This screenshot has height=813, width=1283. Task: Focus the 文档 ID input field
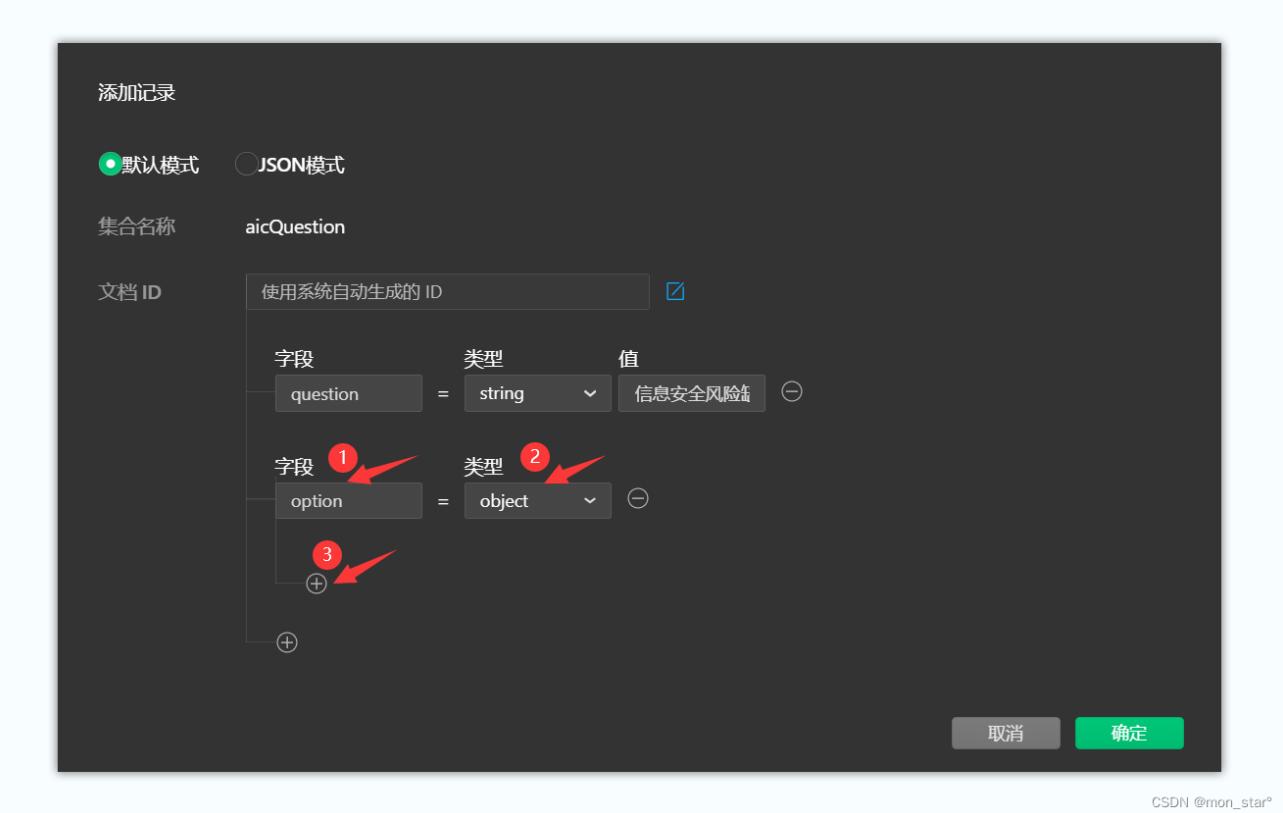coord(447,290)
